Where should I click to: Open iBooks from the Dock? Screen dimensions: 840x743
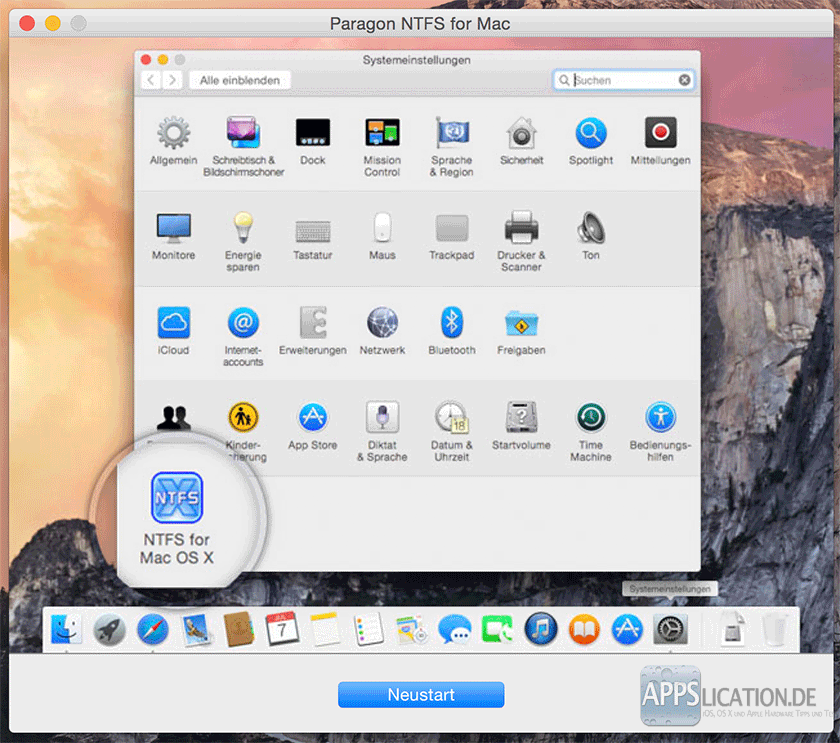point(584,629)
